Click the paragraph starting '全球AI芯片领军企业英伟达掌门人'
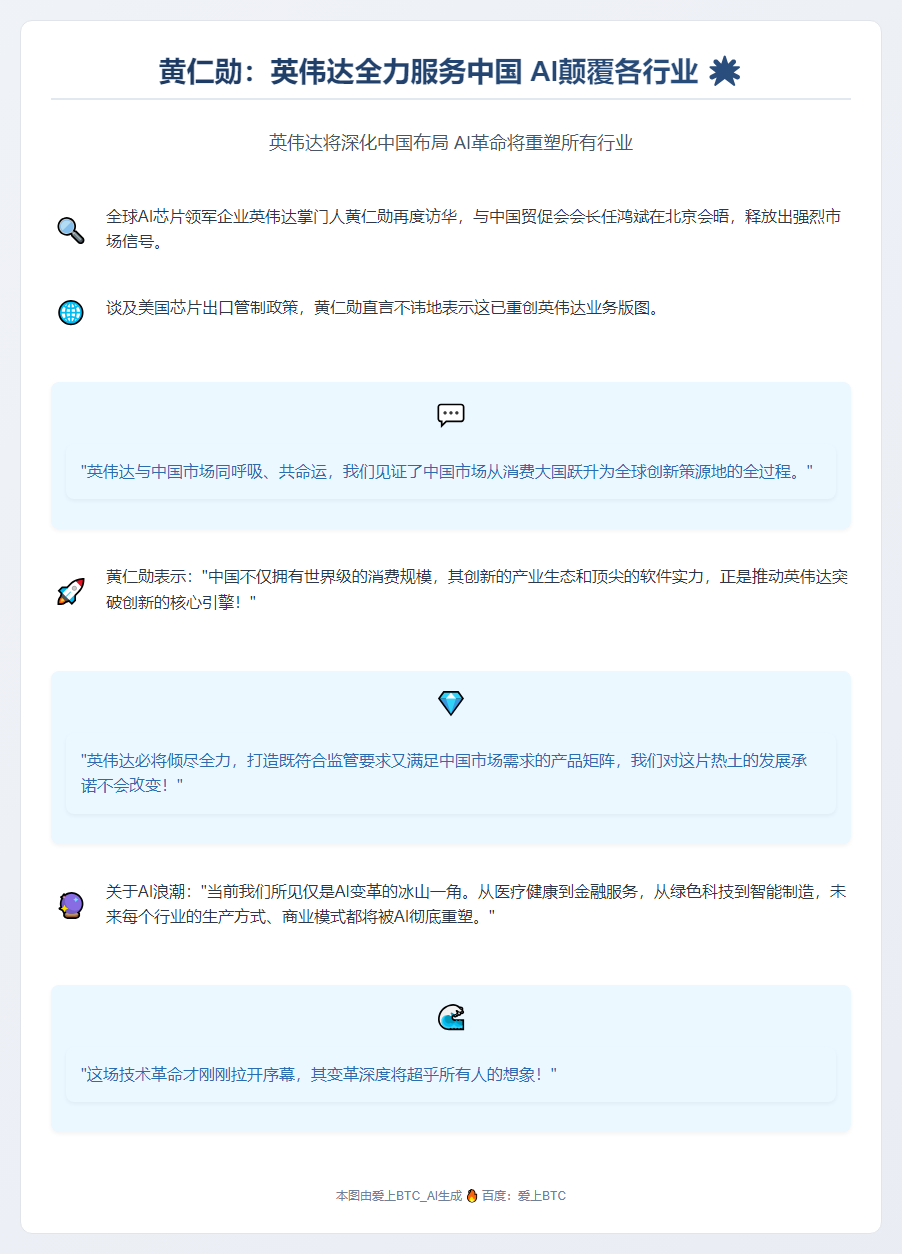The width and height of the screenshot is (902, 1254). [x=473, y=229]
